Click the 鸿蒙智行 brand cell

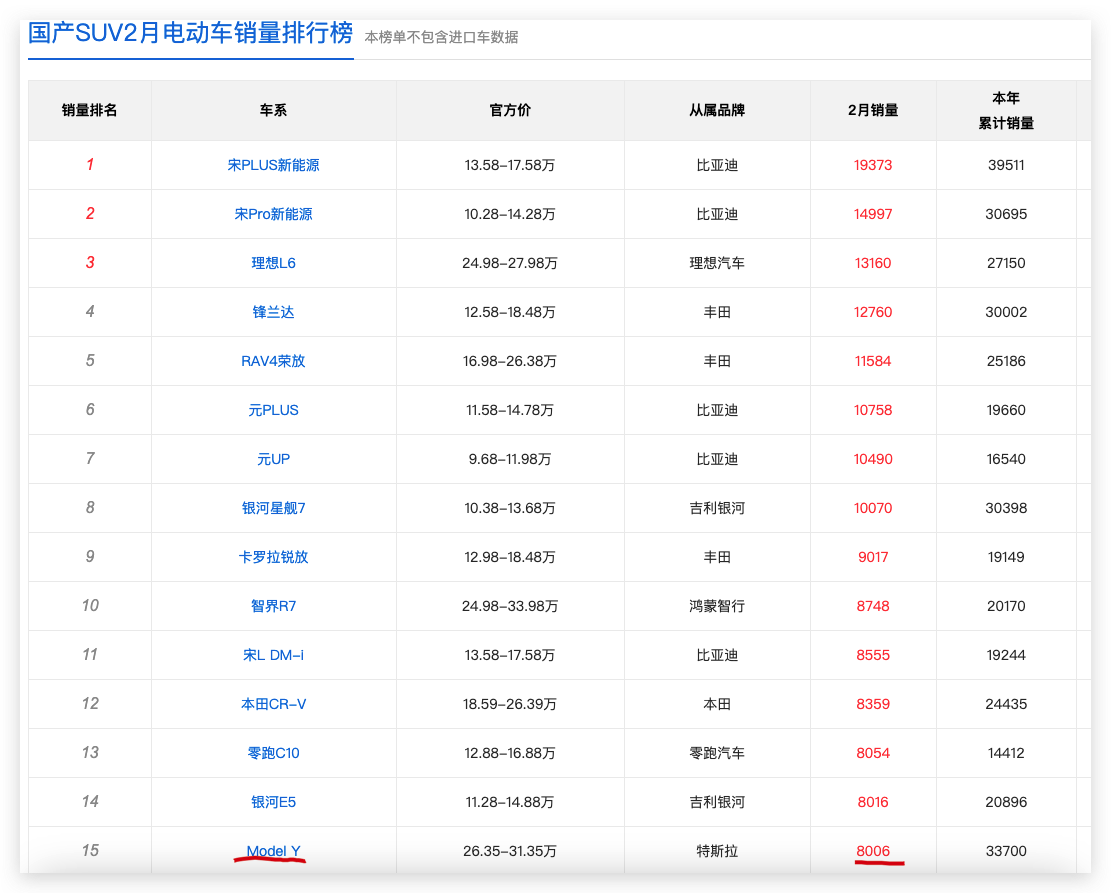(716, 606)
